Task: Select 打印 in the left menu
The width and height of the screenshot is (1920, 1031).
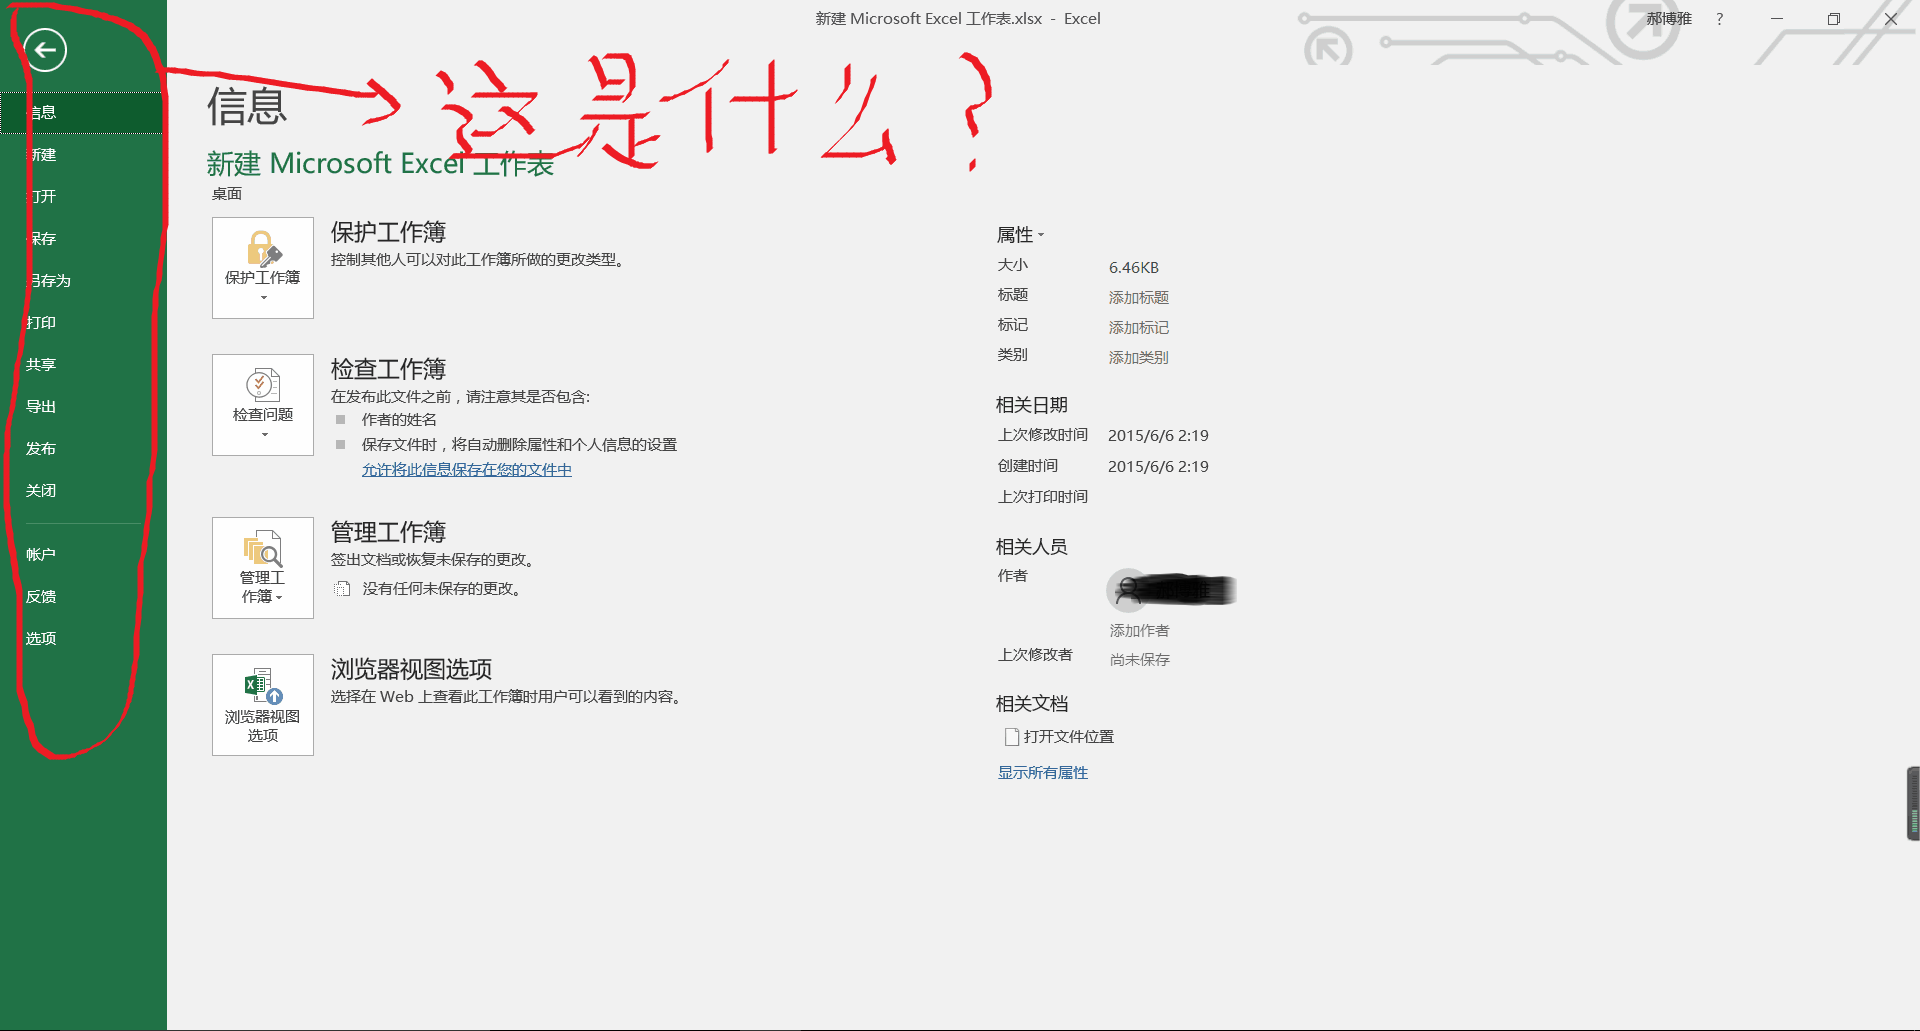Action: [x=81, y=322]
